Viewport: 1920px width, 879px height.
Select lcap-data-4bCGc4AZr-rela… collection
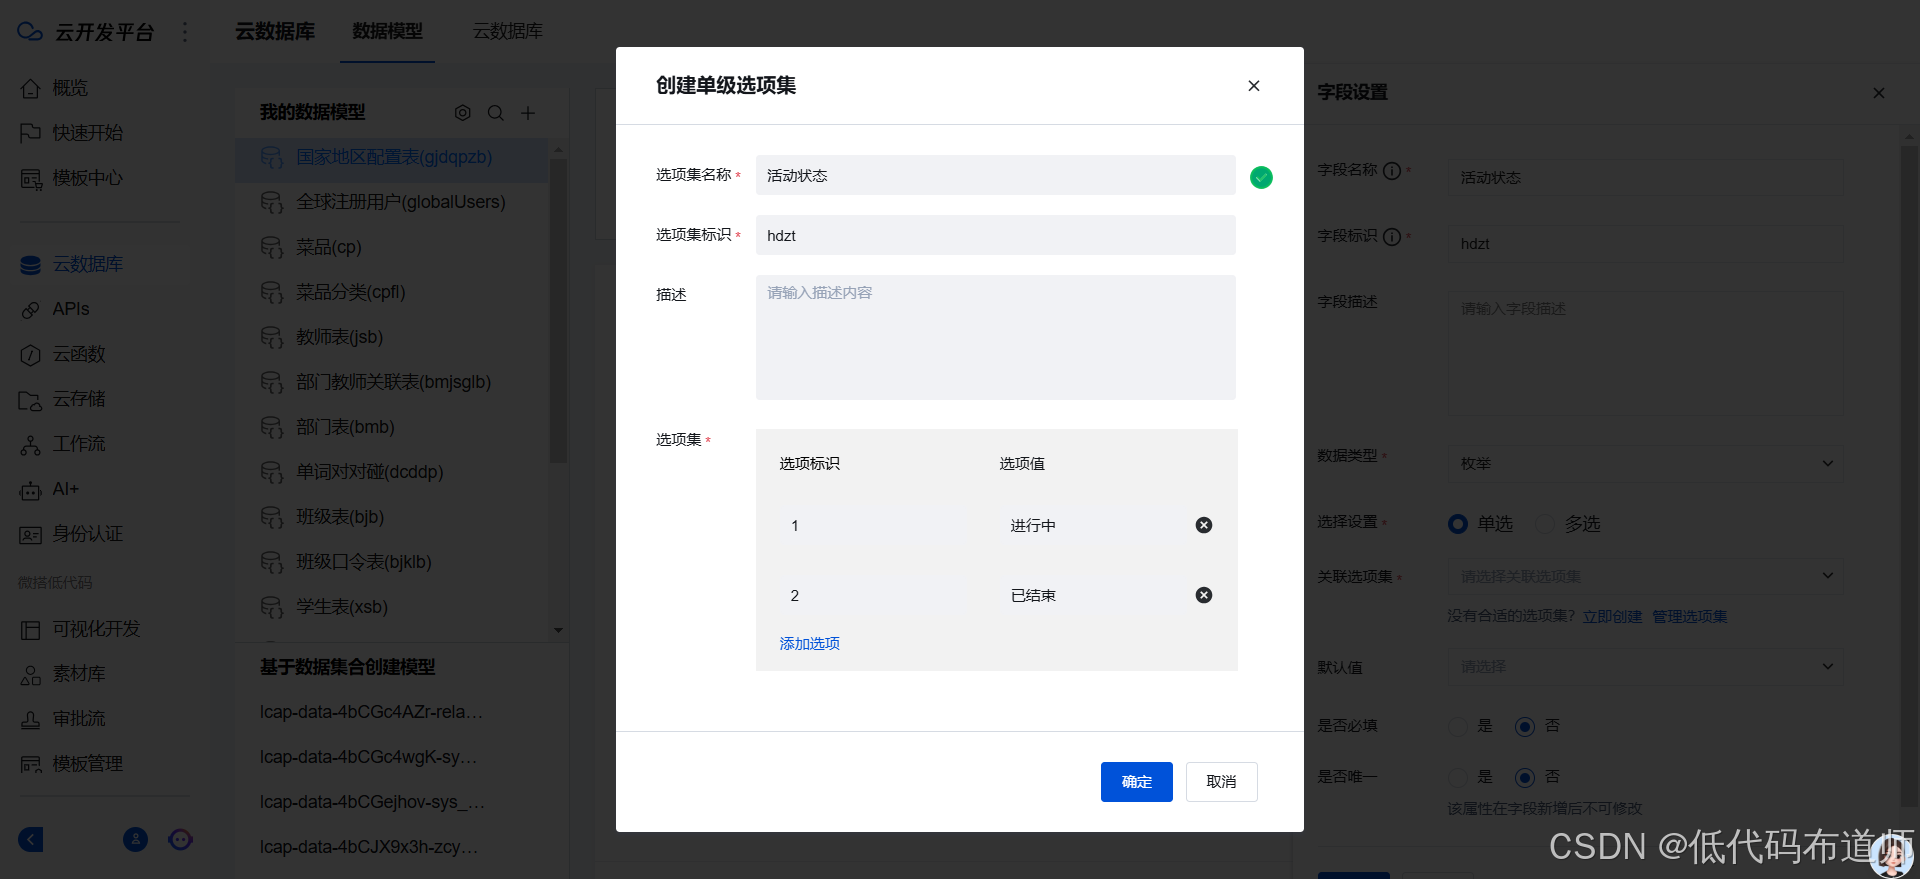click(x=371, y=712)
